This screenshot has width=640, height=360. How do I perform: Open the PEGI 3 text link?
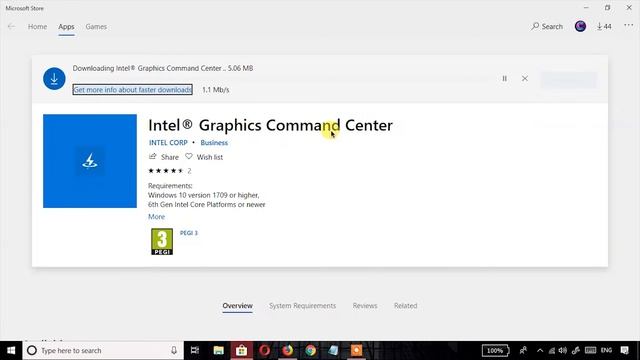pos(189,233)
